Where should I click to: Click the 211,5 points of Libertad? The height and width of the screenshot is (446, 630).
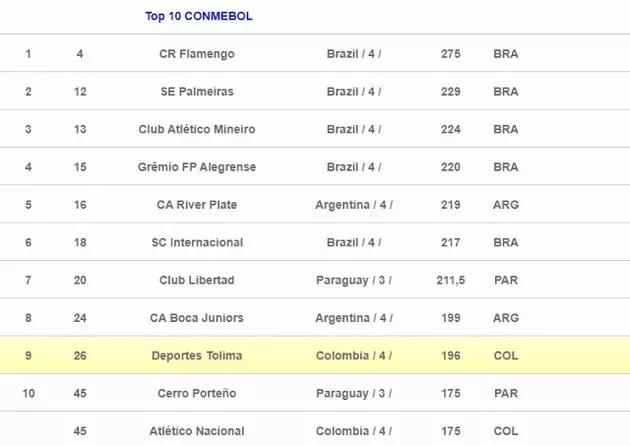pos(451,280)
